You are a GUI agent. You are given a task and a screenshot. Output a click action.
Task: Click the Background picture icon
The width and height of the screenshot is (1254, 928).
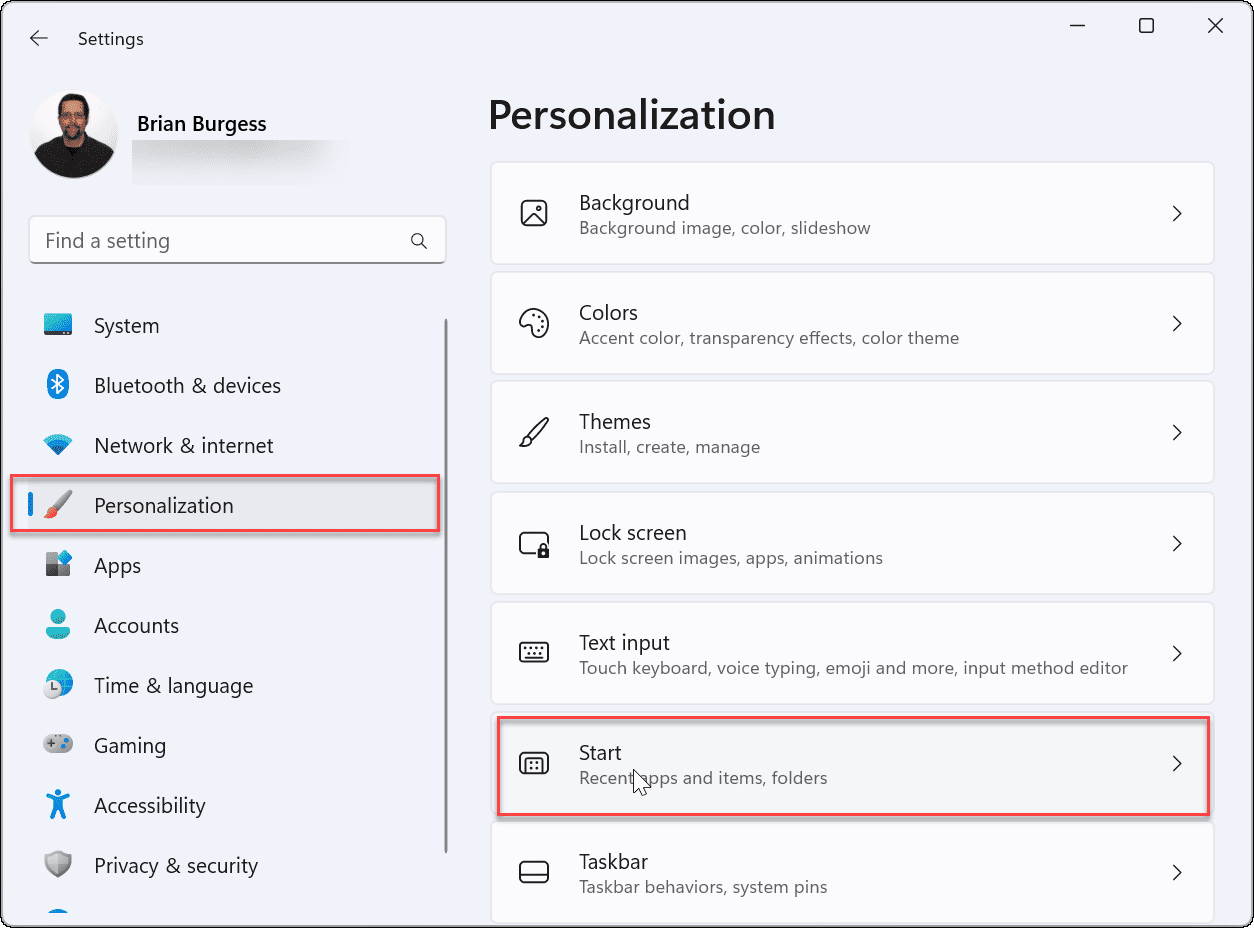(x=534, y=213)
